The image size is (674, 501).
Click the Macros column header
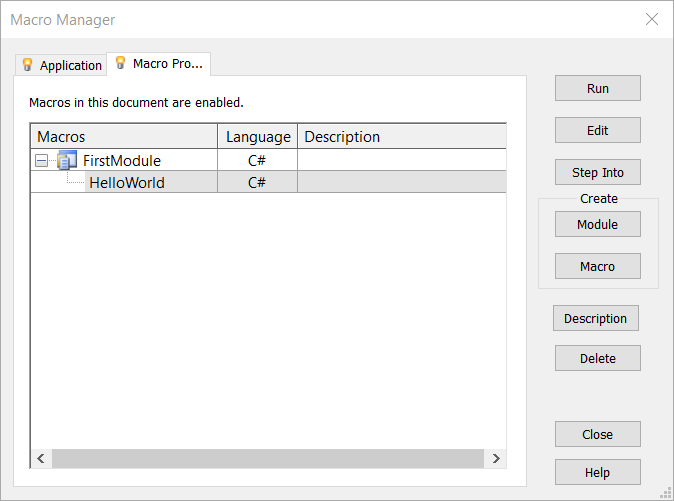click(124, 137)
